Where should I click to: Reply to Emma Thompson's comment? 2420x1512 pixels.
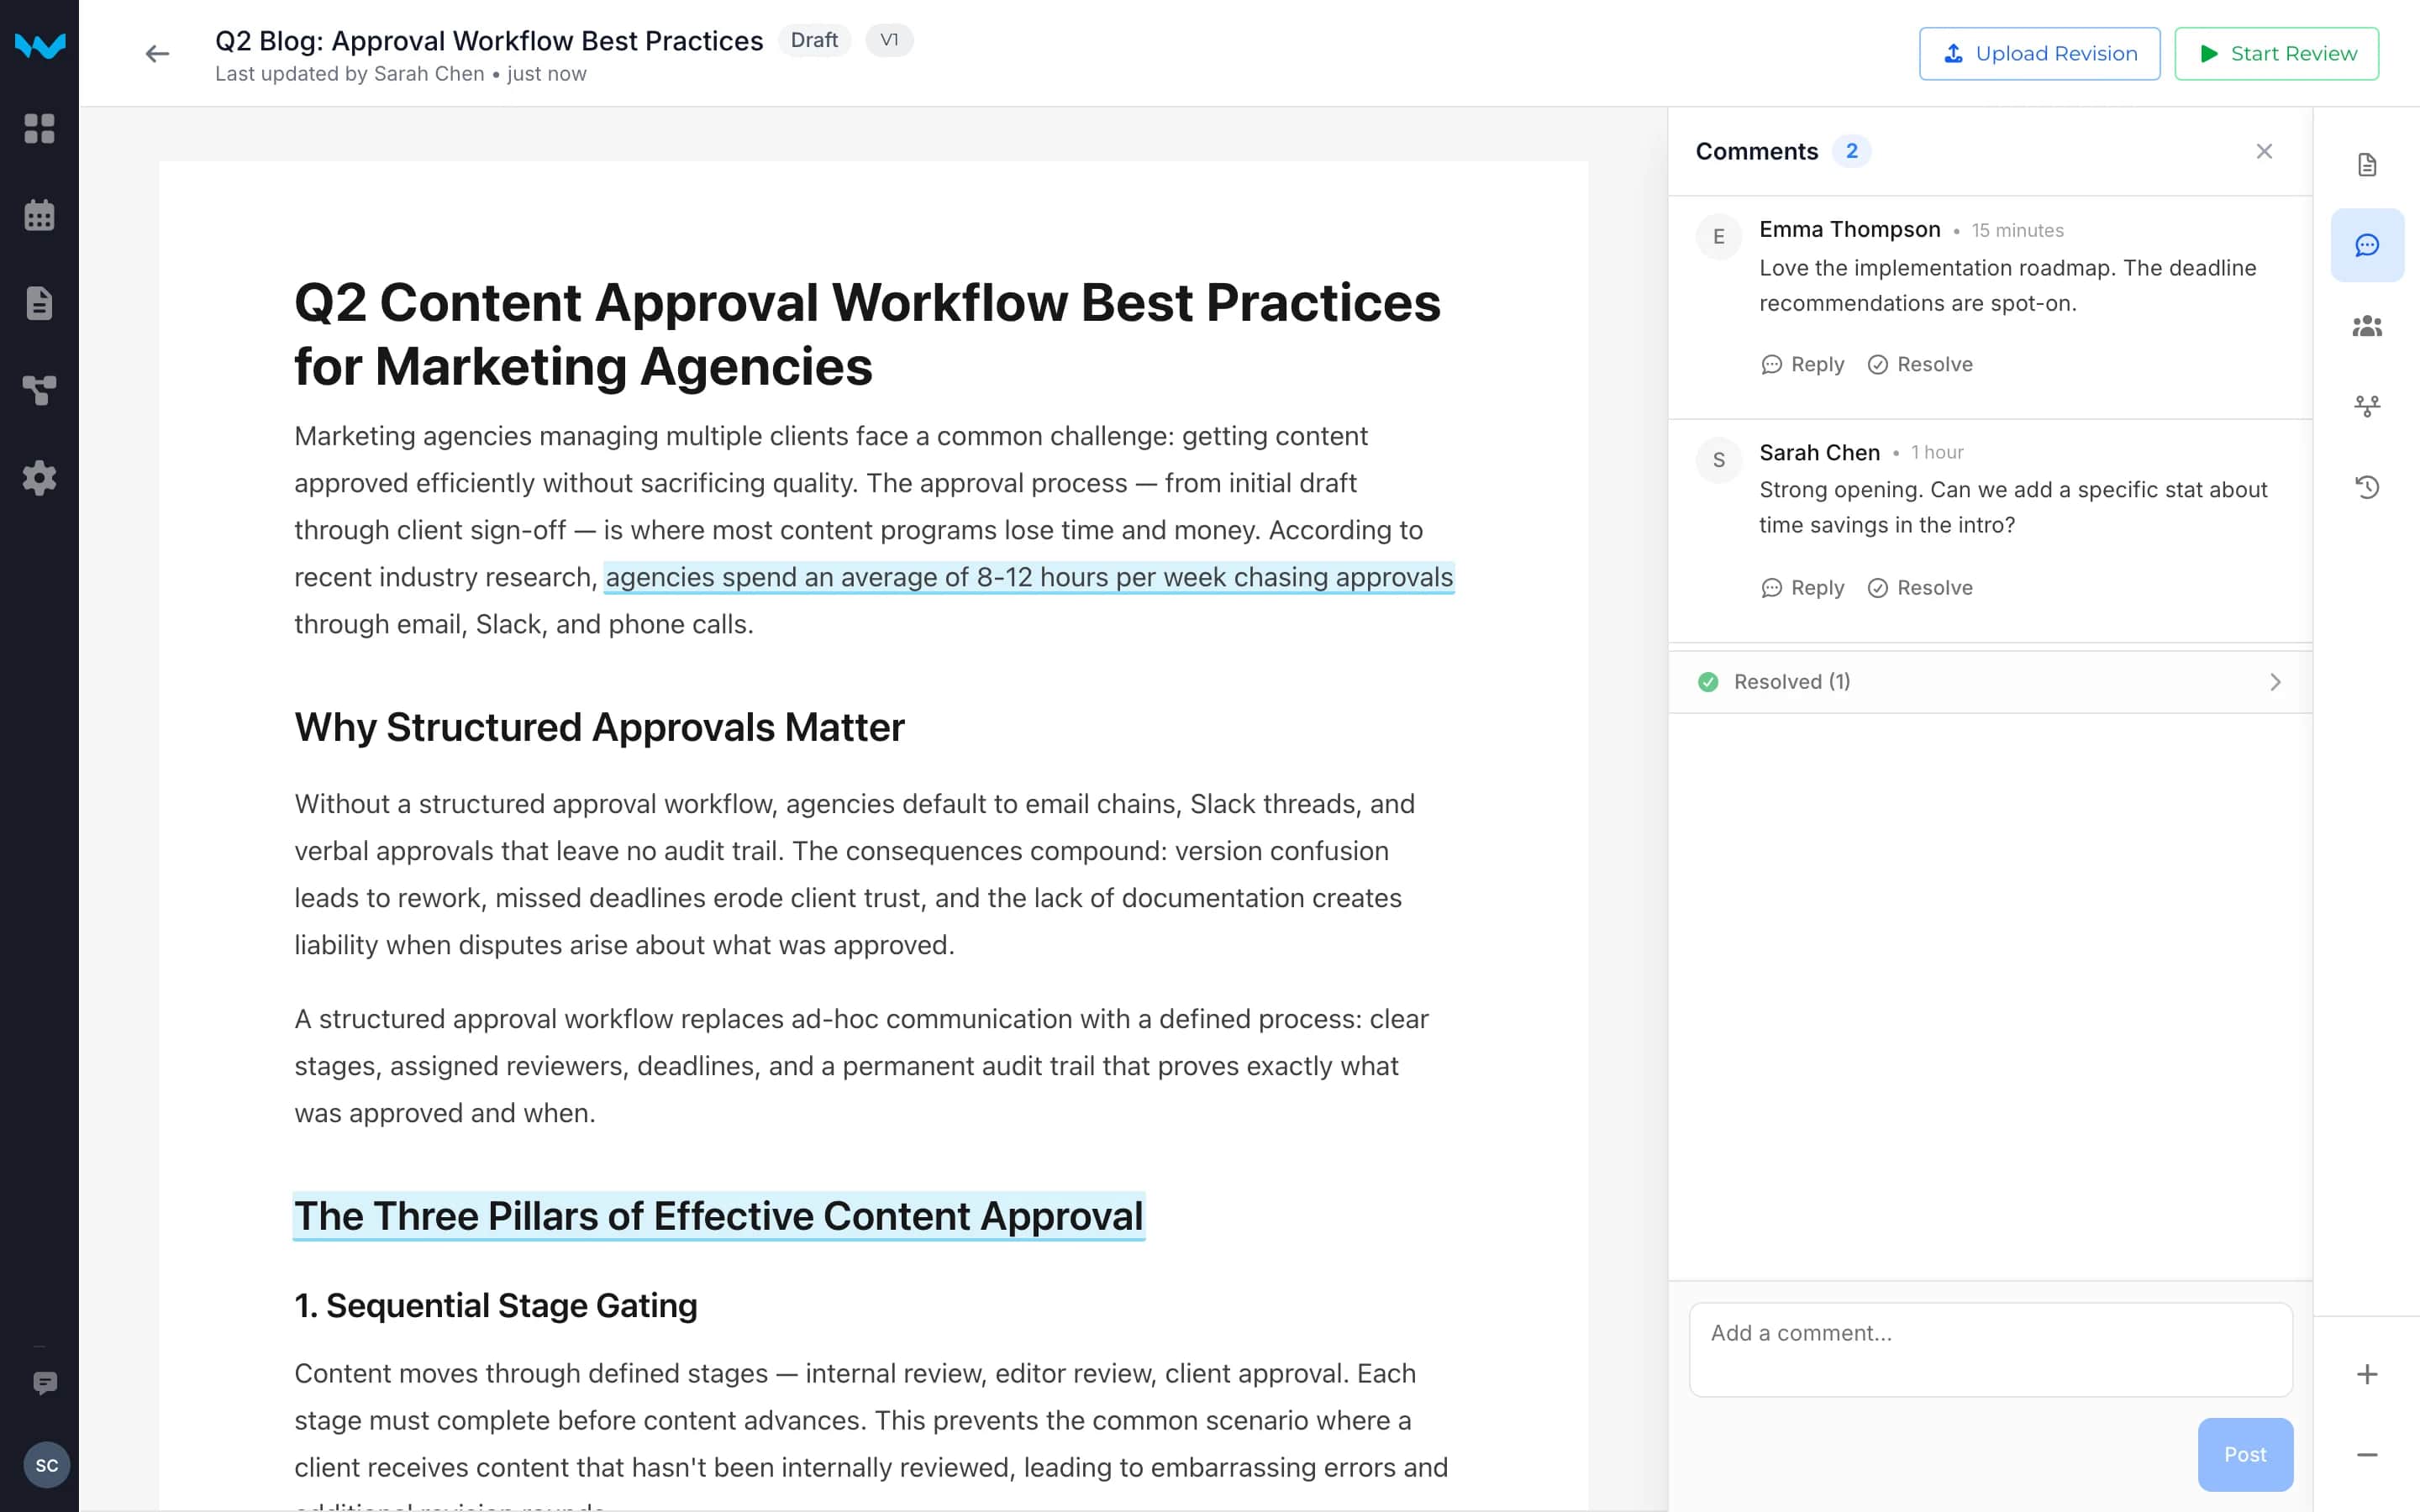(1802, 364)
